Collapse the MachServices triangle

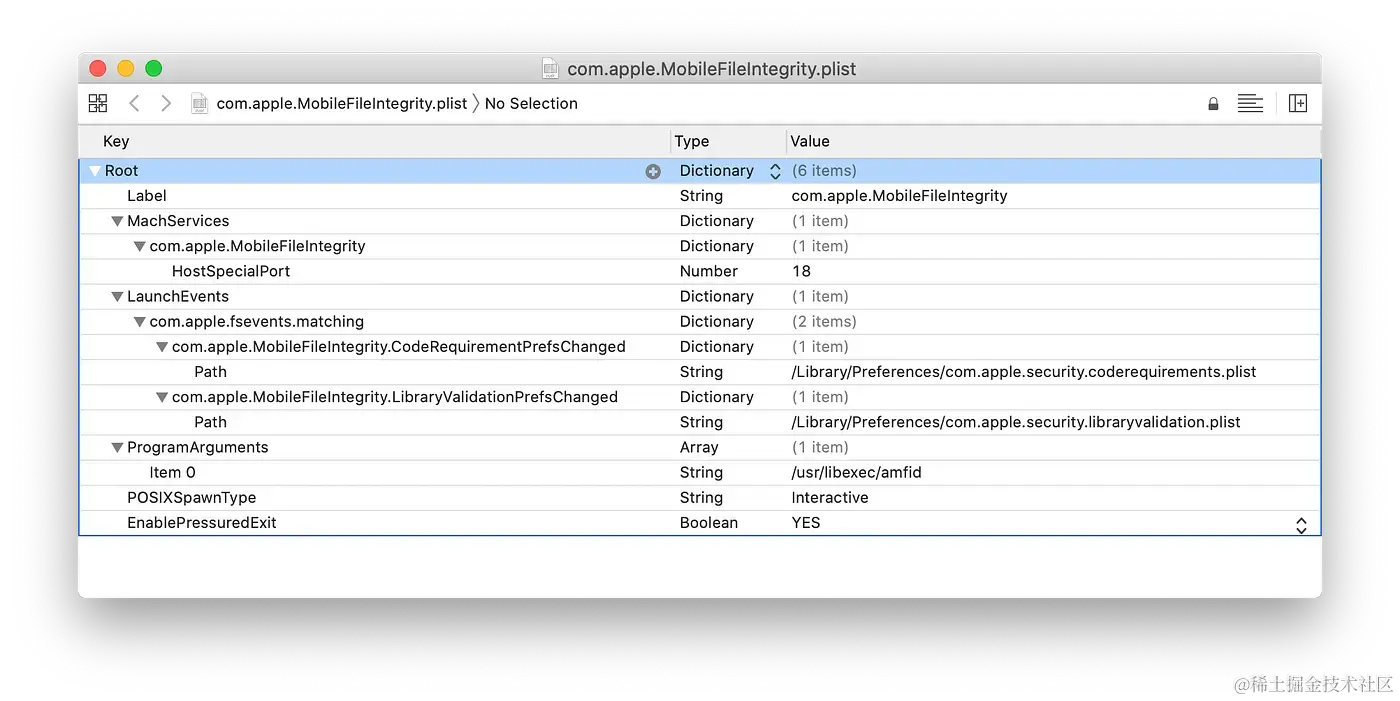[117, 221]
